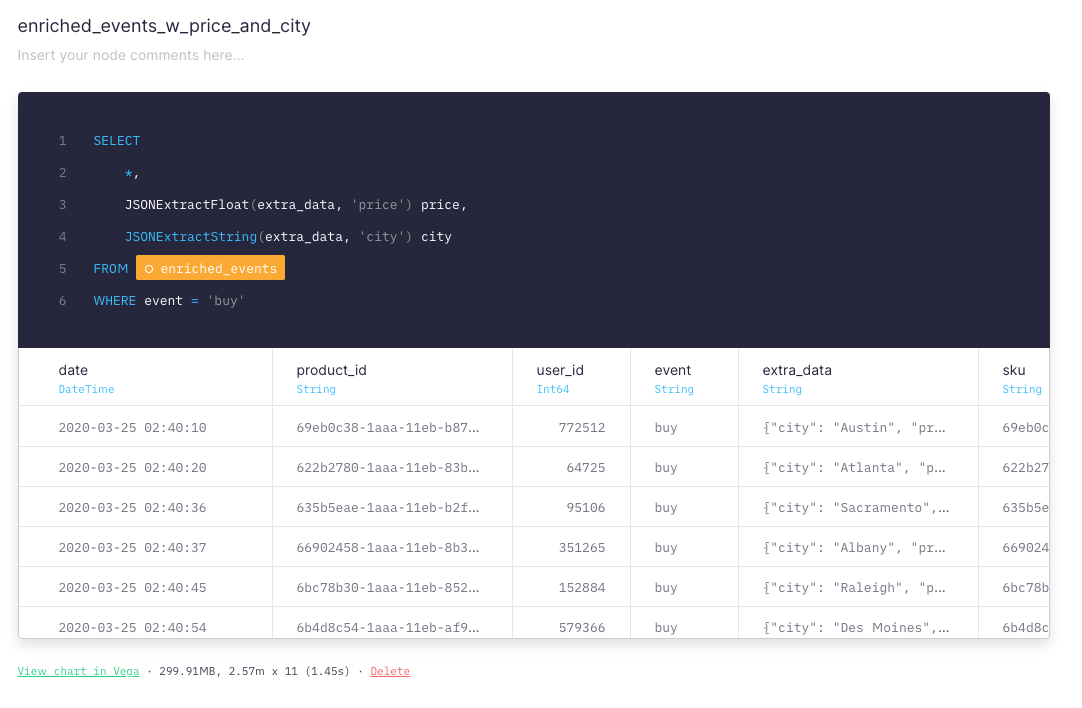Click the red Delete link
The width and height of the screenshot is (1082, 708).
390,671
